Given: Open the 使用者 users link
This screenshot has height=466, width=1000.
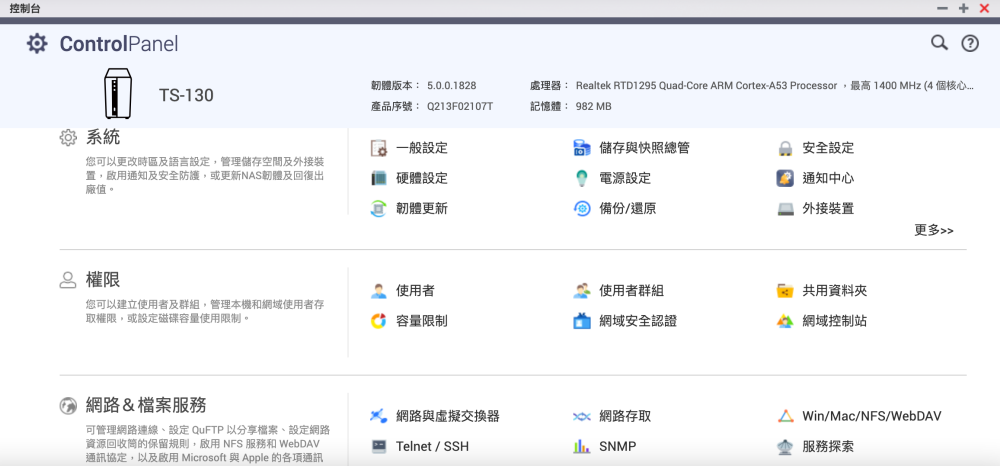Looking at the screenshot, I should coord(415,291).
